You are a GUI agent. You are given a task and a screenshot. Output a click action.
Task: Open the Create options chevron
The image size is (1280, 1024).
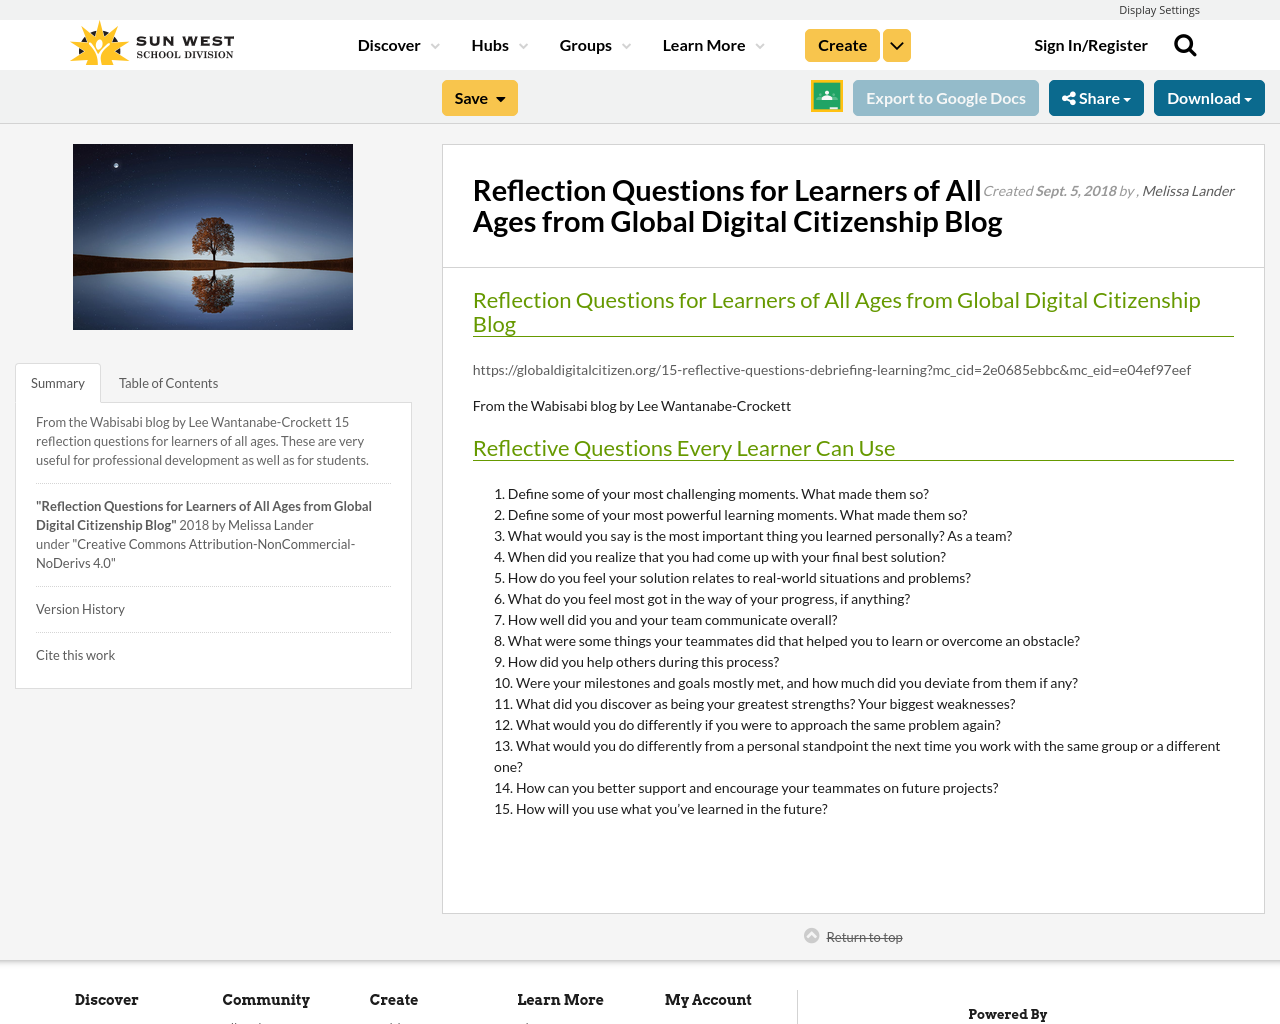coord(896,44)
